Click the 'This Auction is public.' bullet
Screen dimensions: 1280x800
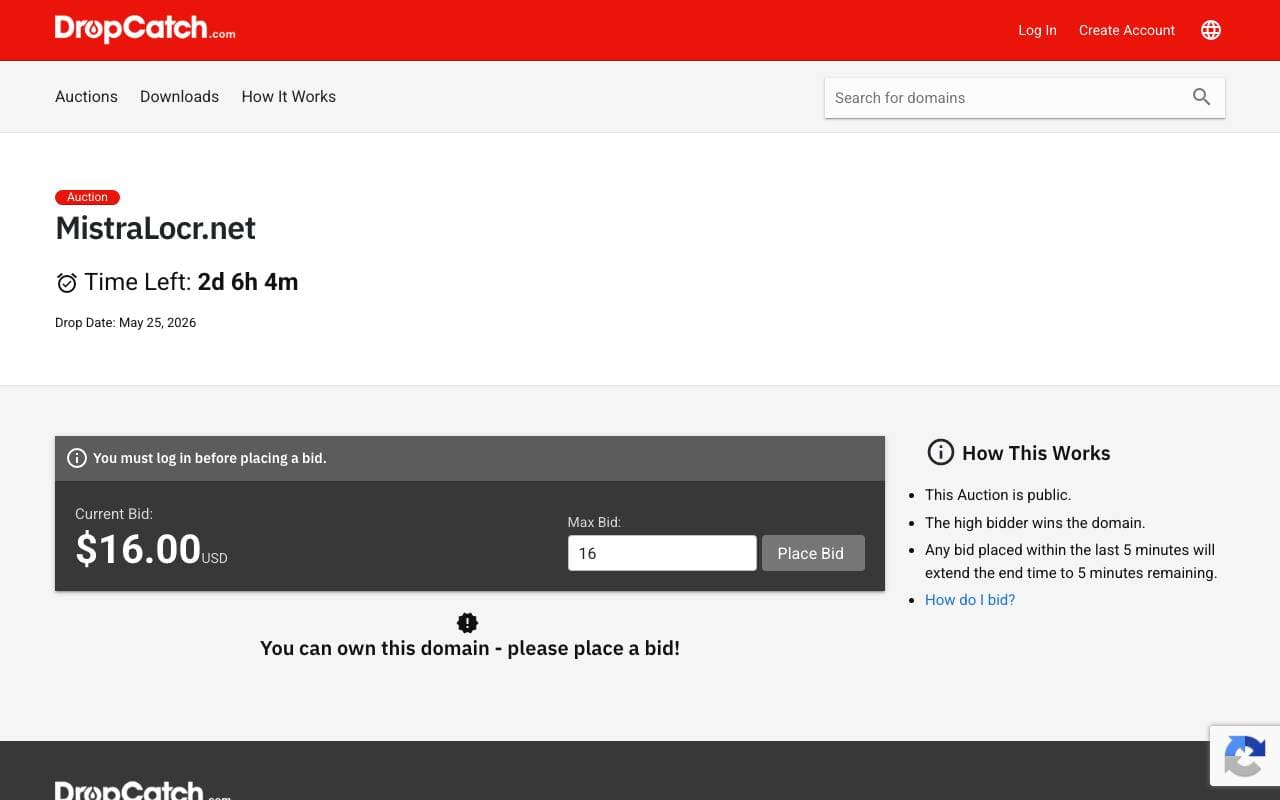pos(998,495)
